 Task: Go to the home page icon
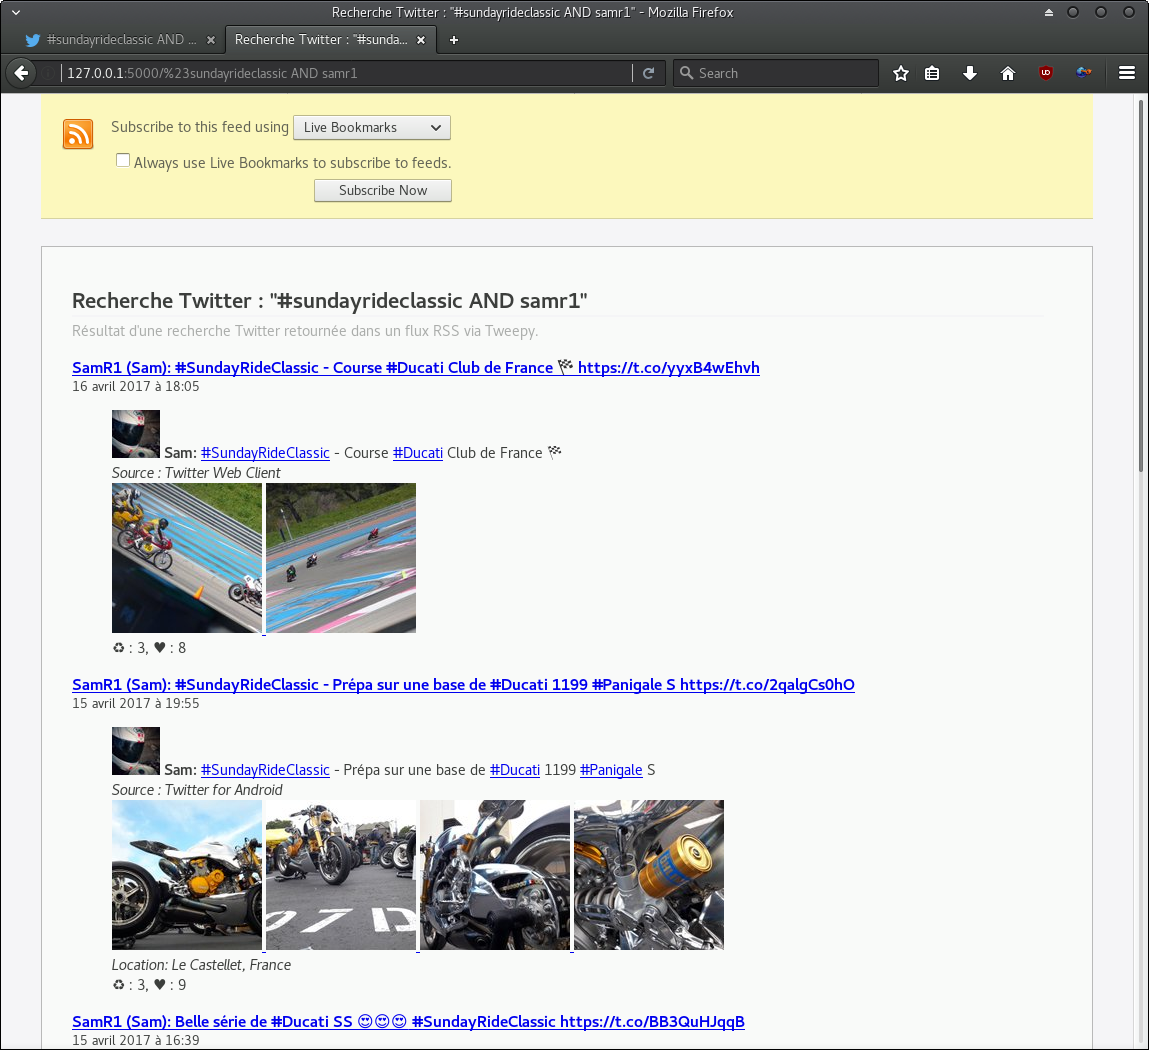click(x=1008, y=73)
